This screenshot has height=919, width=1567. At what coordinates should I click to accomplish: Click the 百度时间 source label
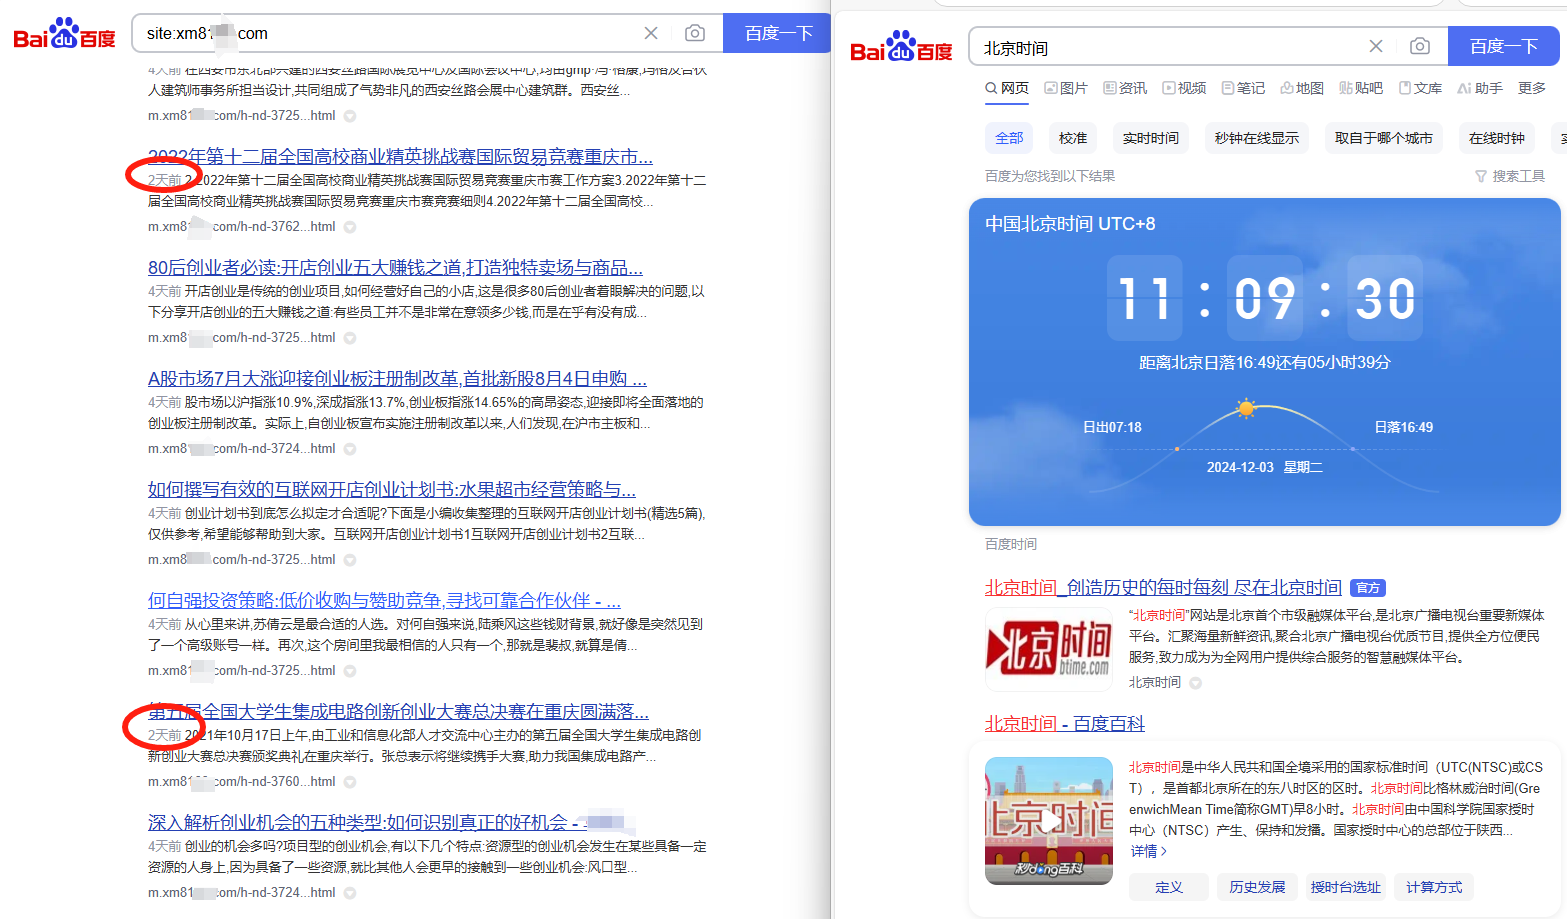click(x=1011, y=544)
